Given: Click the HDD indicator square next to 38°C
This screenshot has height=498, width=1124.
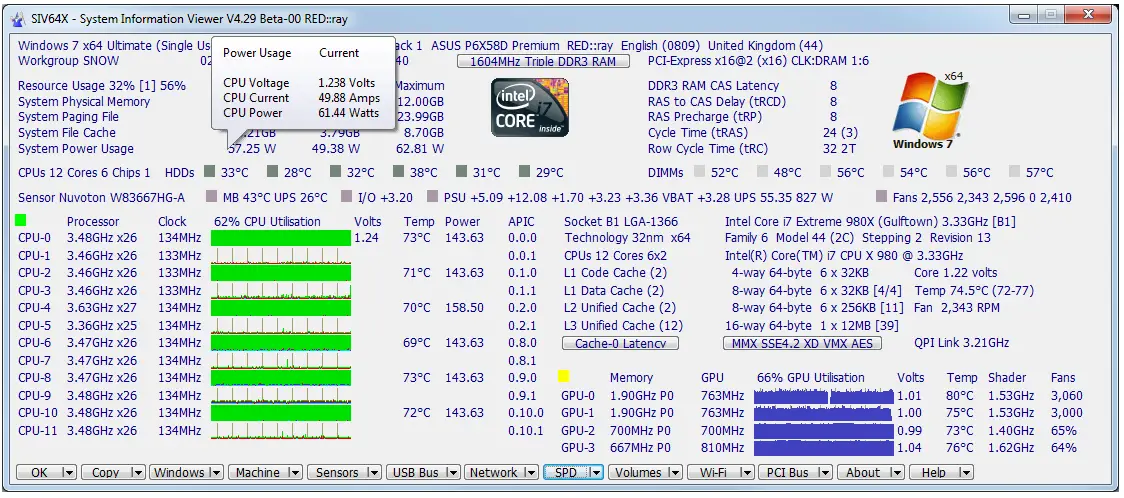Looking at the screenshot, I should 399,171.
